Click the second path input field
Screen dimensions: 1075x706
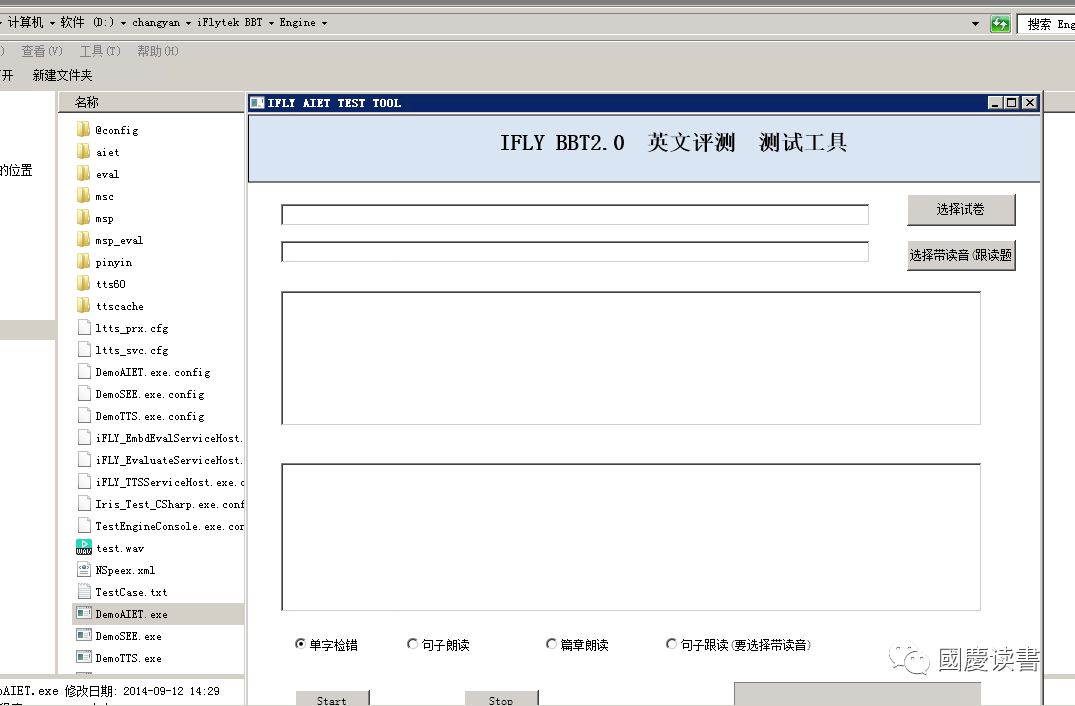pos(575,252)
